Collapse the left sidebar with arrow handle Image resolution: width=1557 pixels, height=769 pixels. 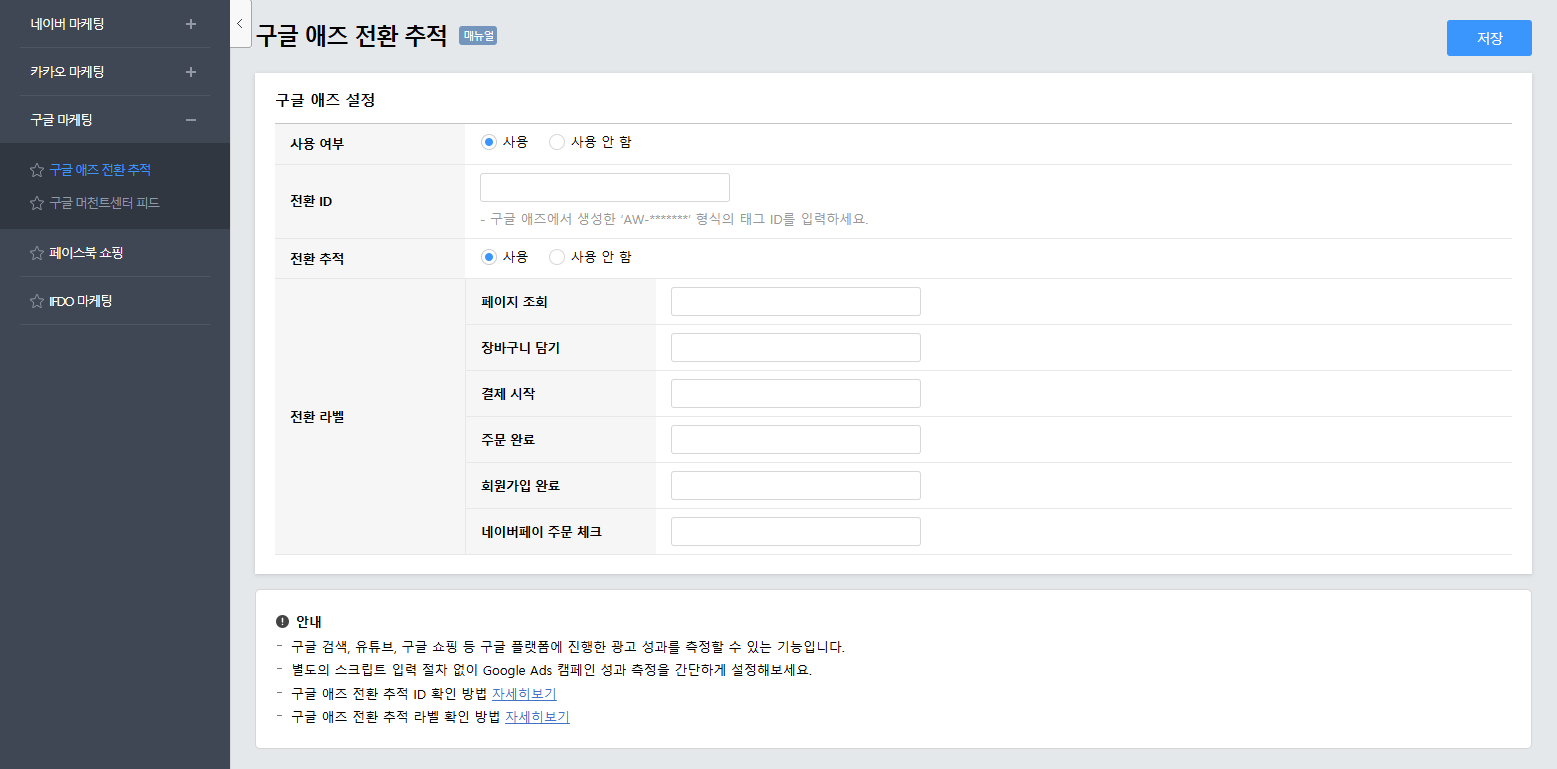coord(240,24)
